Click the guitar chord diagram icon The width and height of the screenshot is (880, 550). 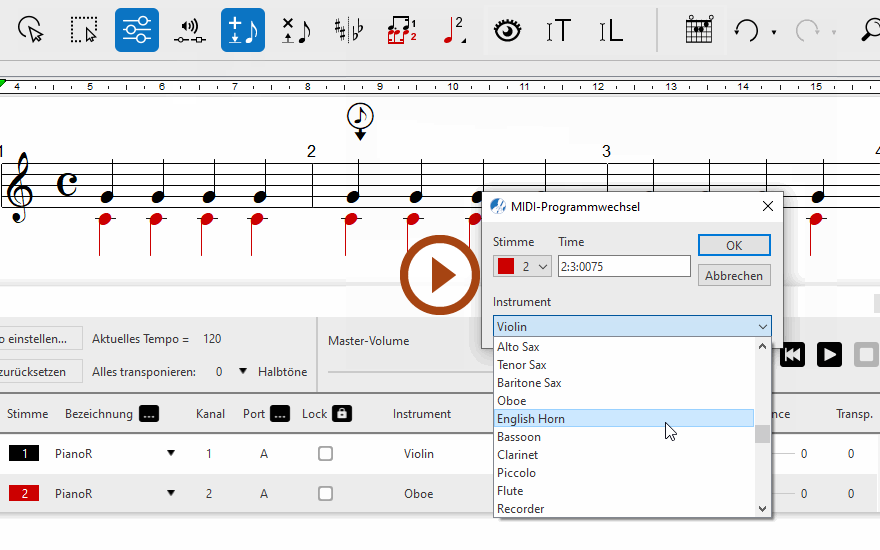tap(699, 30)
